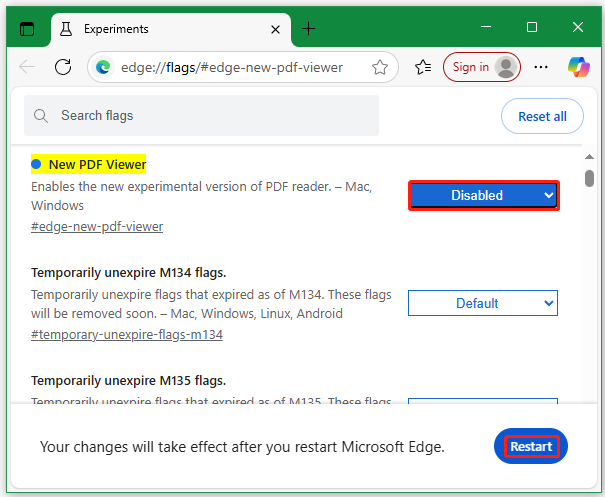Launch the Copilot icon

coord(578,67)
